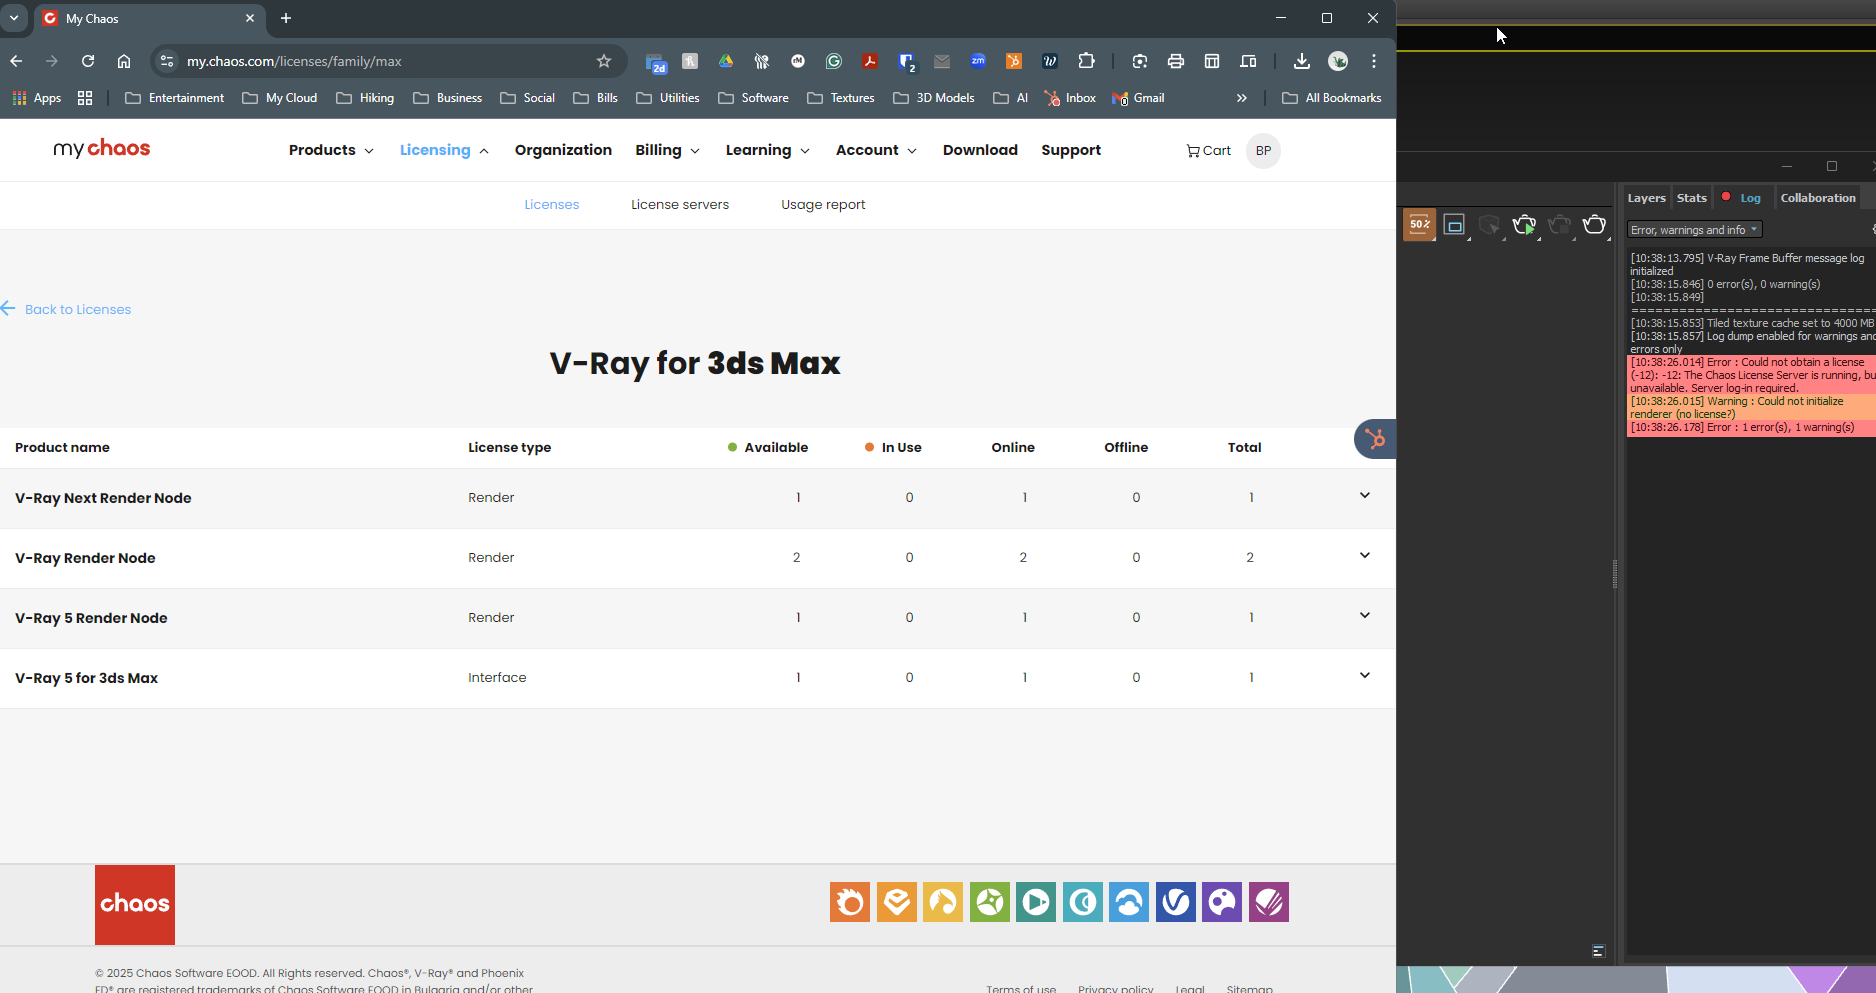This screenshot has width=1876, height=993.
Task: Open the HubSpot extension in Chrome toolbar
Action: [1014, 61]
